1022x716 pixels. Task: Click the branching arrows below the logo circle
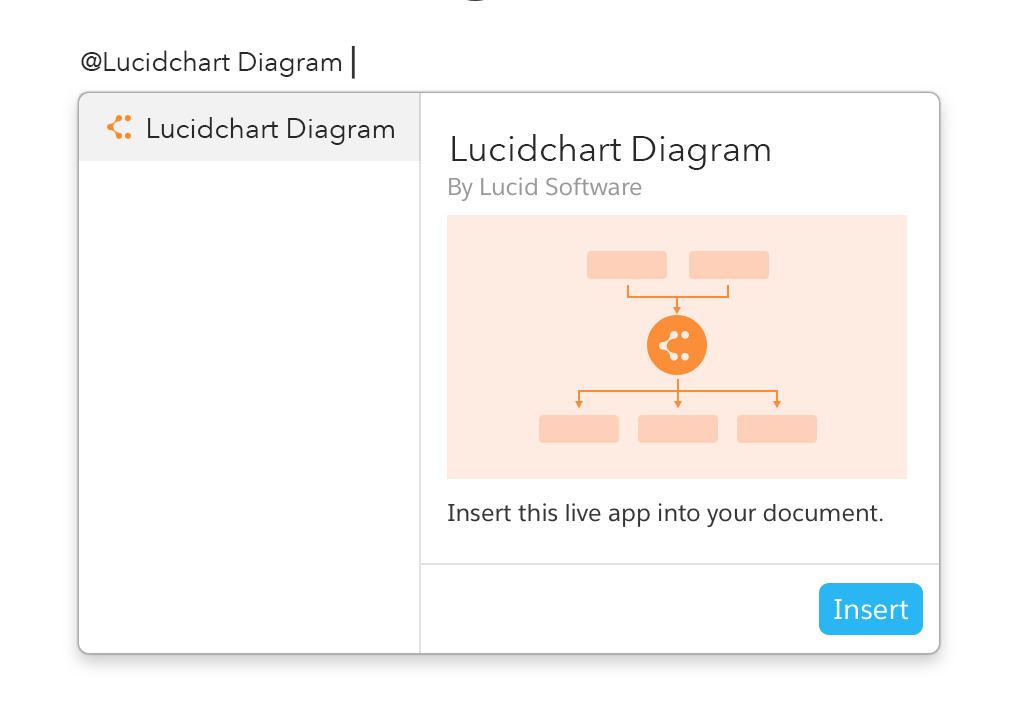(x=677, y=391)
